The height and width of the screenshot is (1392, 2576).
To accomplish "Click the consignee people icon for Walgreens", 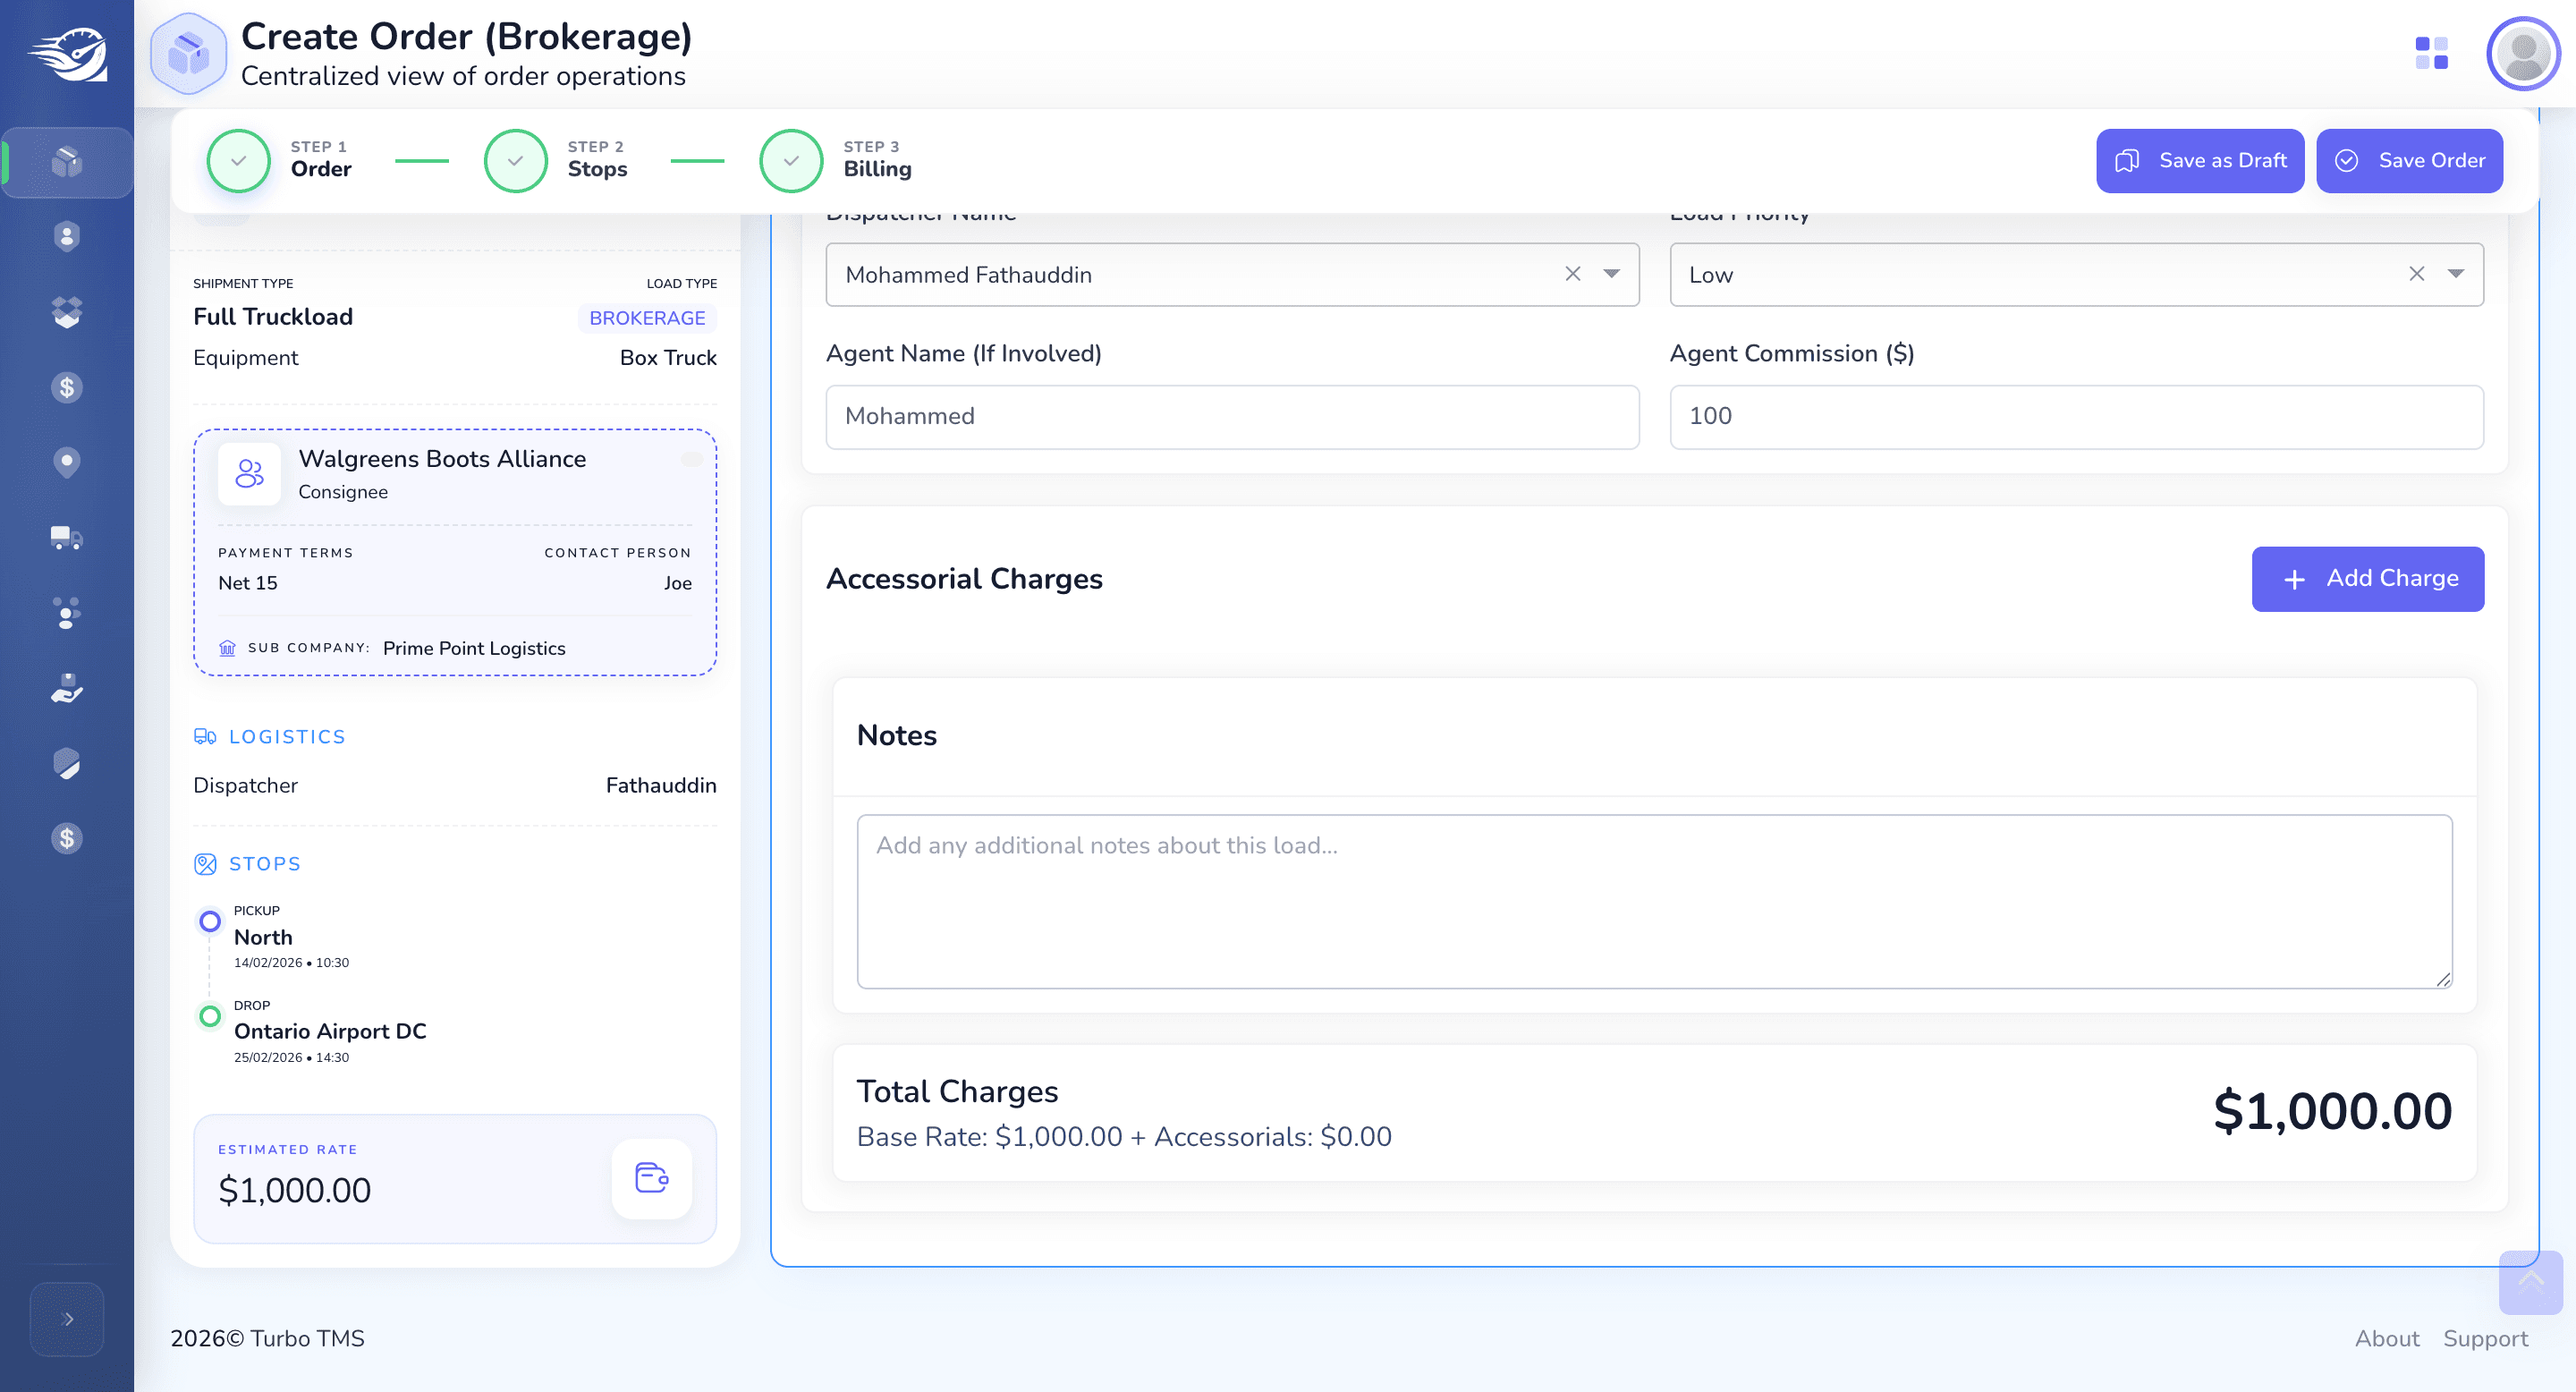I will pos(249,474).
